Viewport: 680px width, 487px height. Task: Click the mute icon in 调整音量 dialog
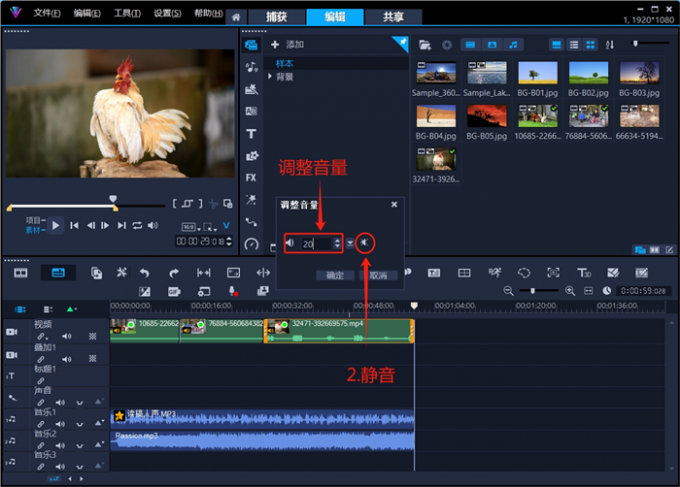tap(365, 243)
